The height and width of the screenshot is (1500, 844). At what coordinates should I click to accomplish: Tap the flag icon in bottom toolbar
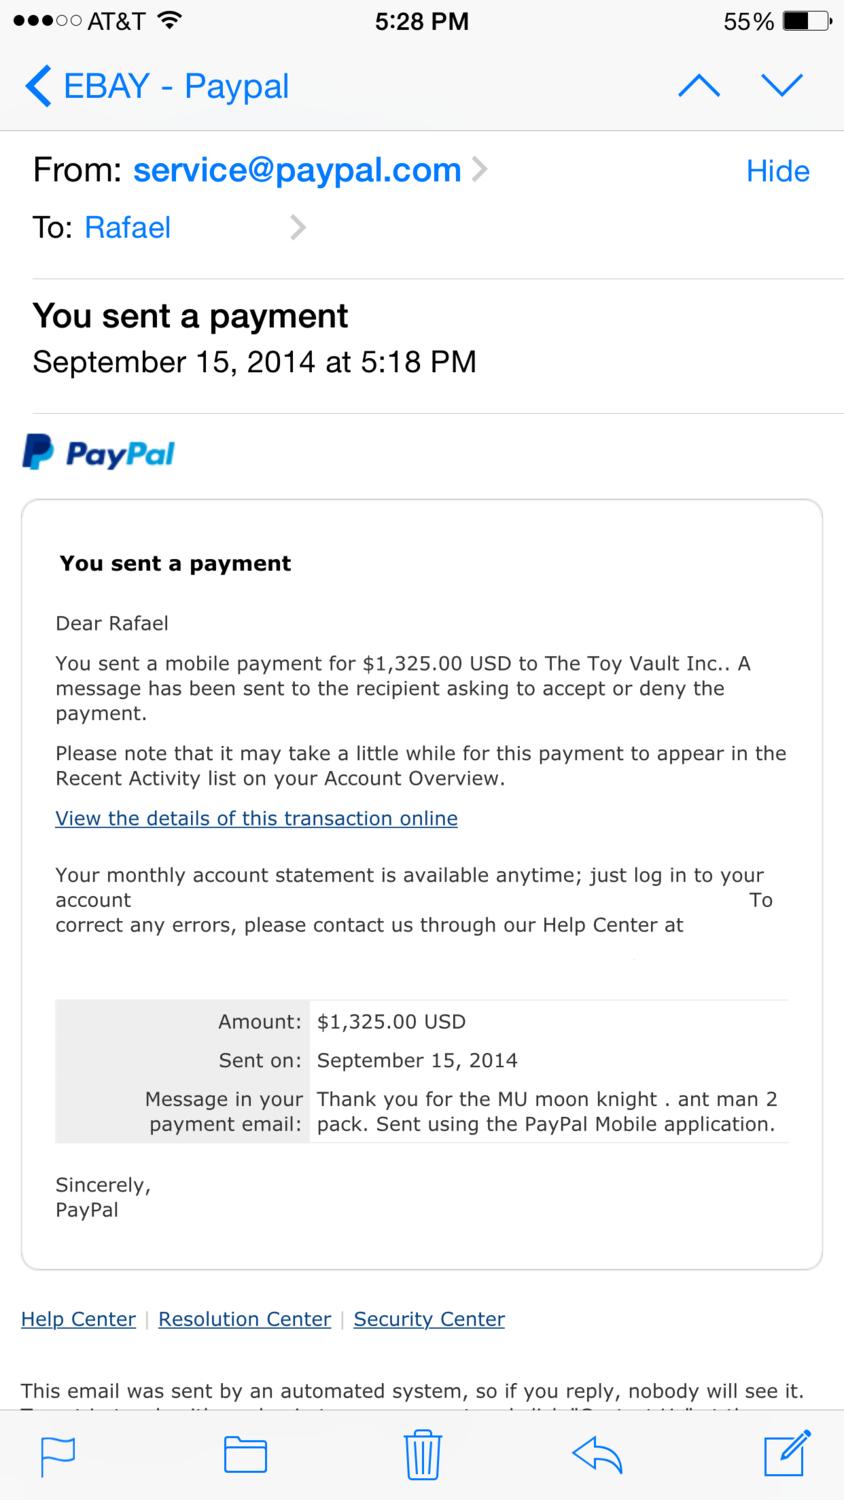click(x=57, y=1454)
